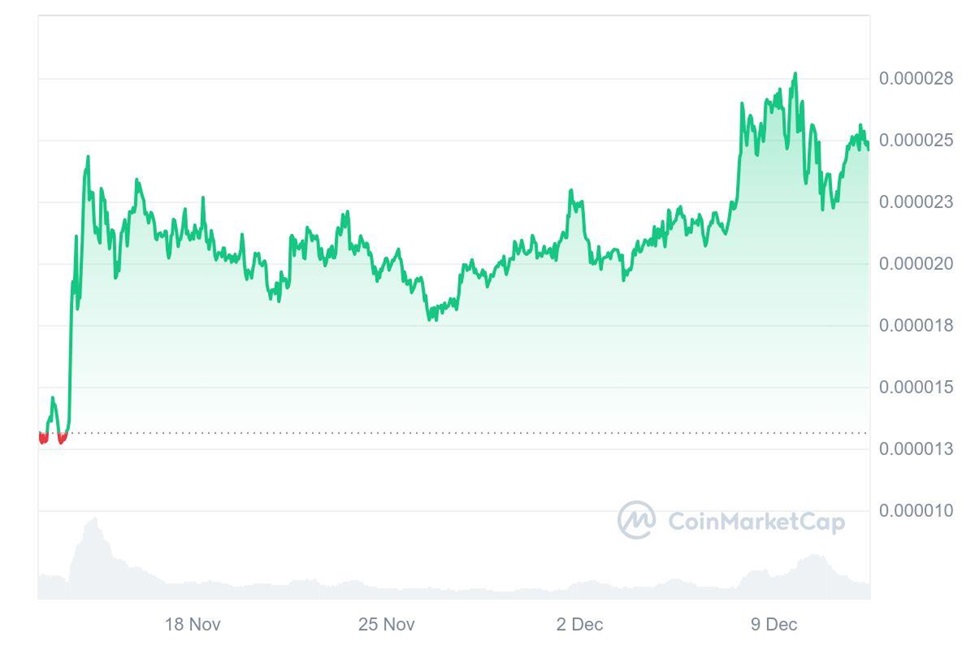
Task: Click the second volume hump near 9 Dec
Action: (x=815, y=558)
